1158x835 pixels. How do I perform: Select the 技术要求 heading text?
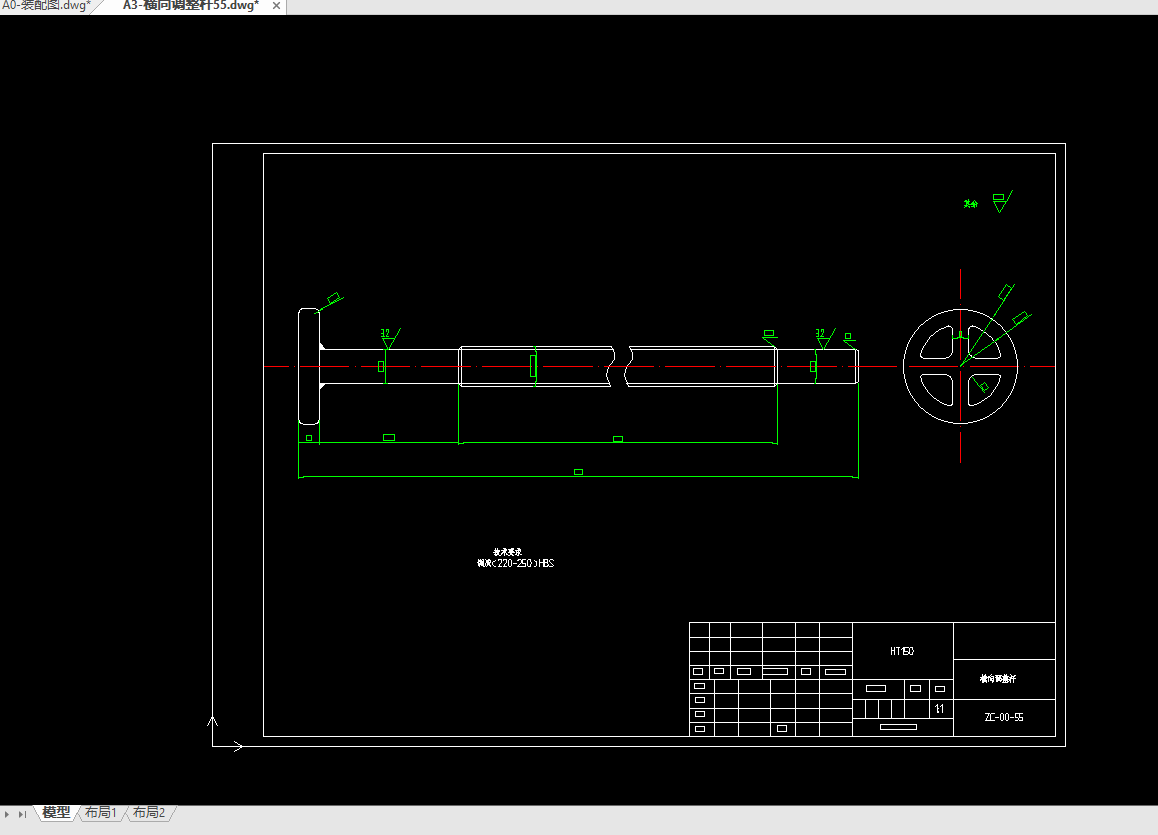point(507,551)
